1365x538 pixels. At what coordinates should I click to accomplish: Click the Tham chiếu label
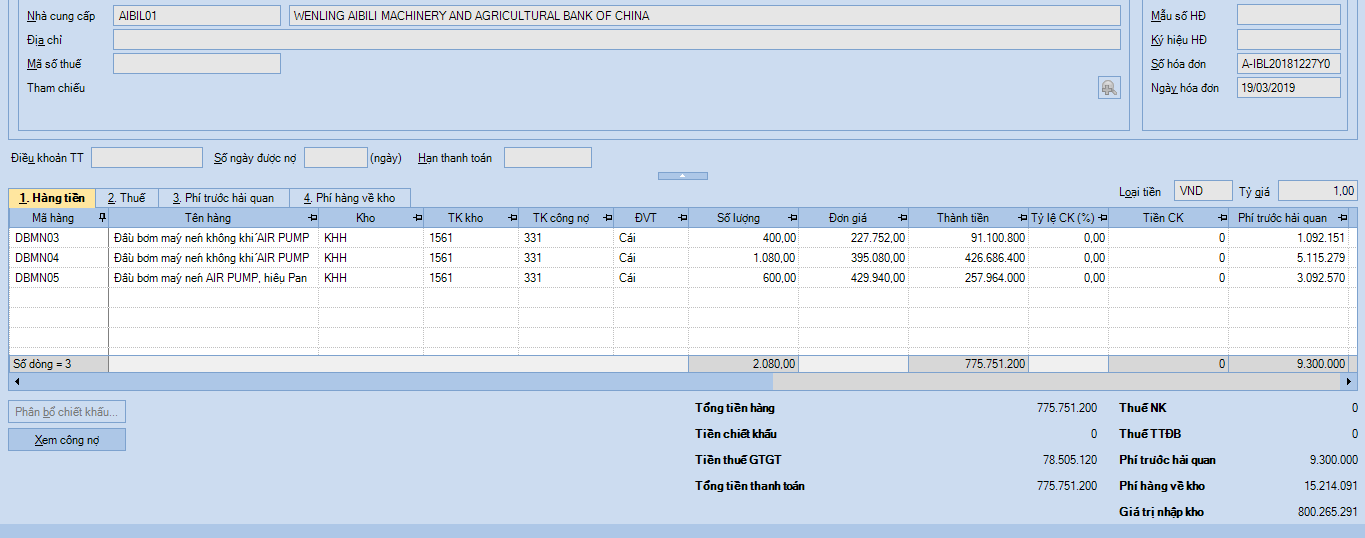point(56,88)
